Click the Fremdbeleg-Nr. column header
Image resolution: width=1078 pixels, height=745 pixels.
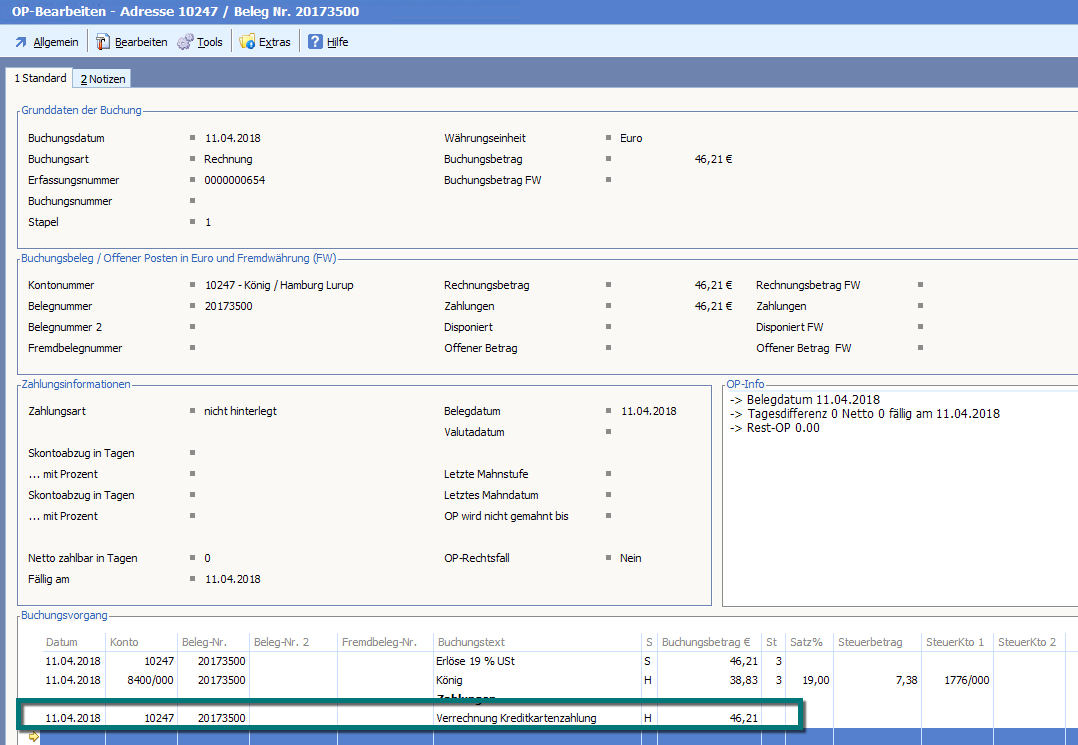379,642
